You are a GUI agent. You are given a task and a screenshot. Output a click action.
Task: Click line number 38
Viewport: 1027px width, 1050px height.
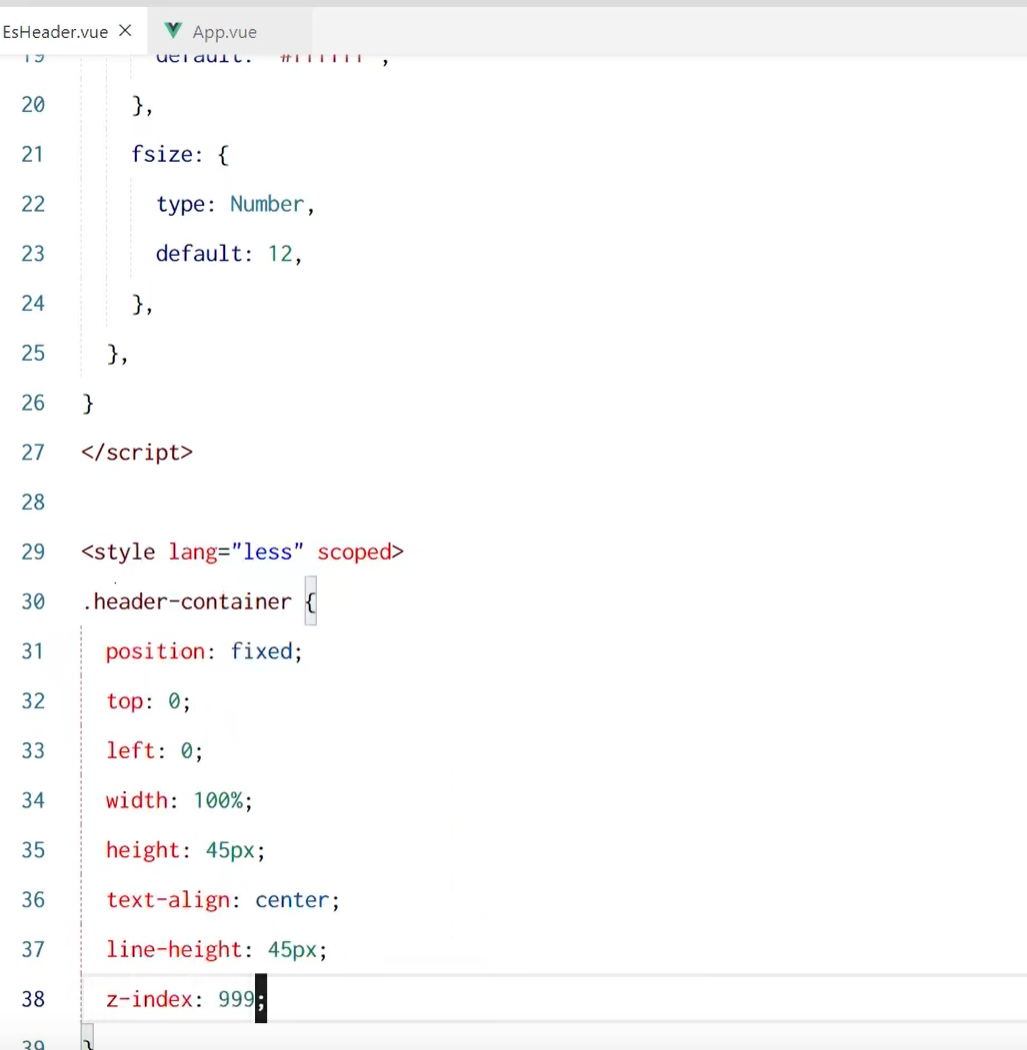(33, 999)
